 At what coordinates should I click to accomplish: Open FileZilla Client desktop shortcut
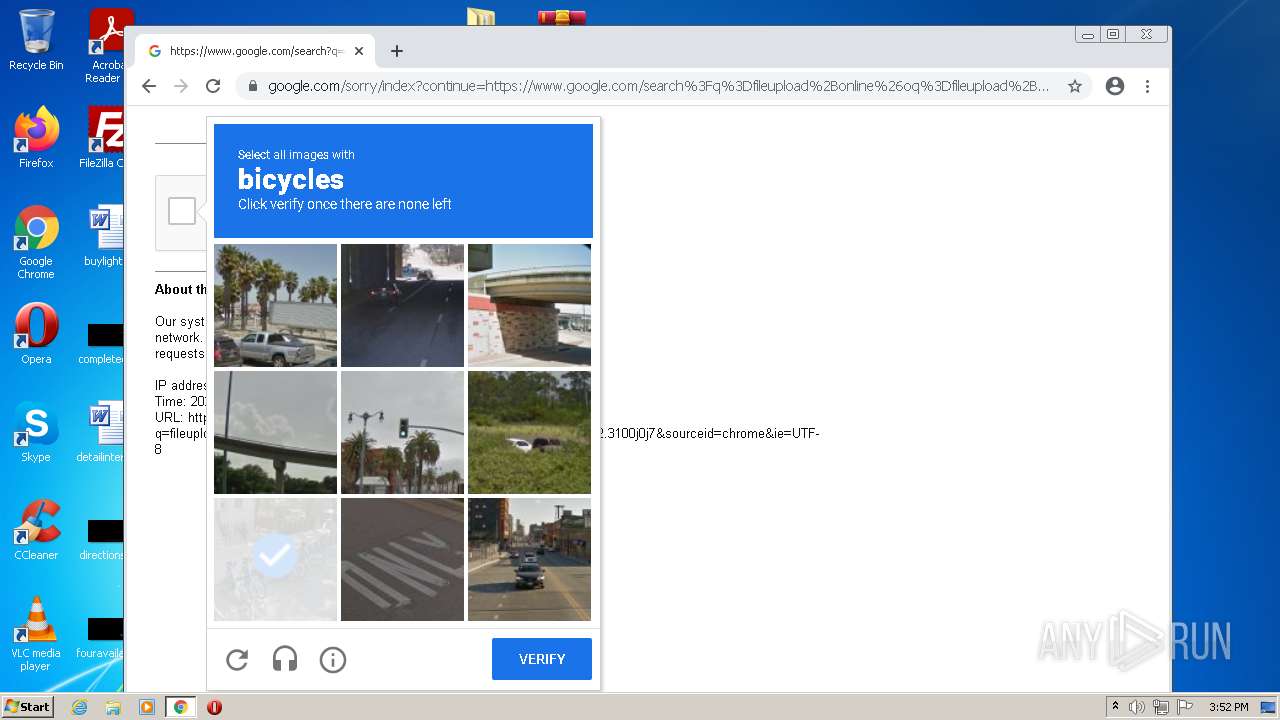pyautogui.click(x=103, y=137)
